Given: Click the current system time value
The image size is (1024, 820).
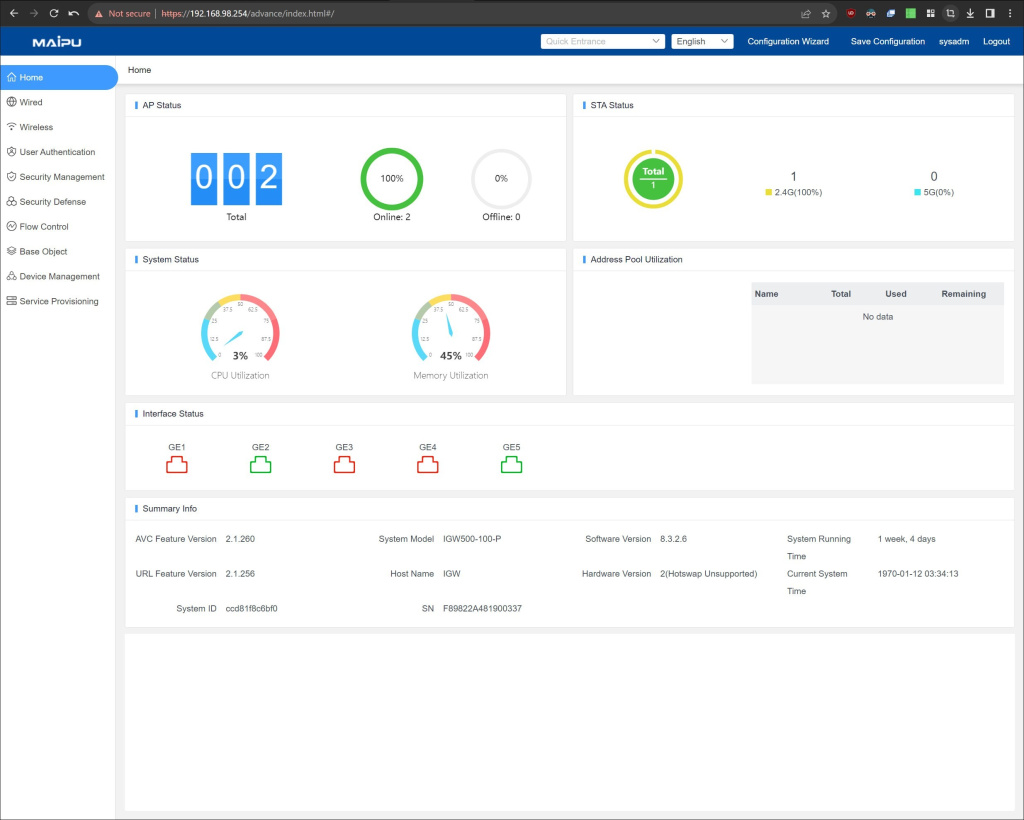Looking at the screenshot, I should coord(918,573).
